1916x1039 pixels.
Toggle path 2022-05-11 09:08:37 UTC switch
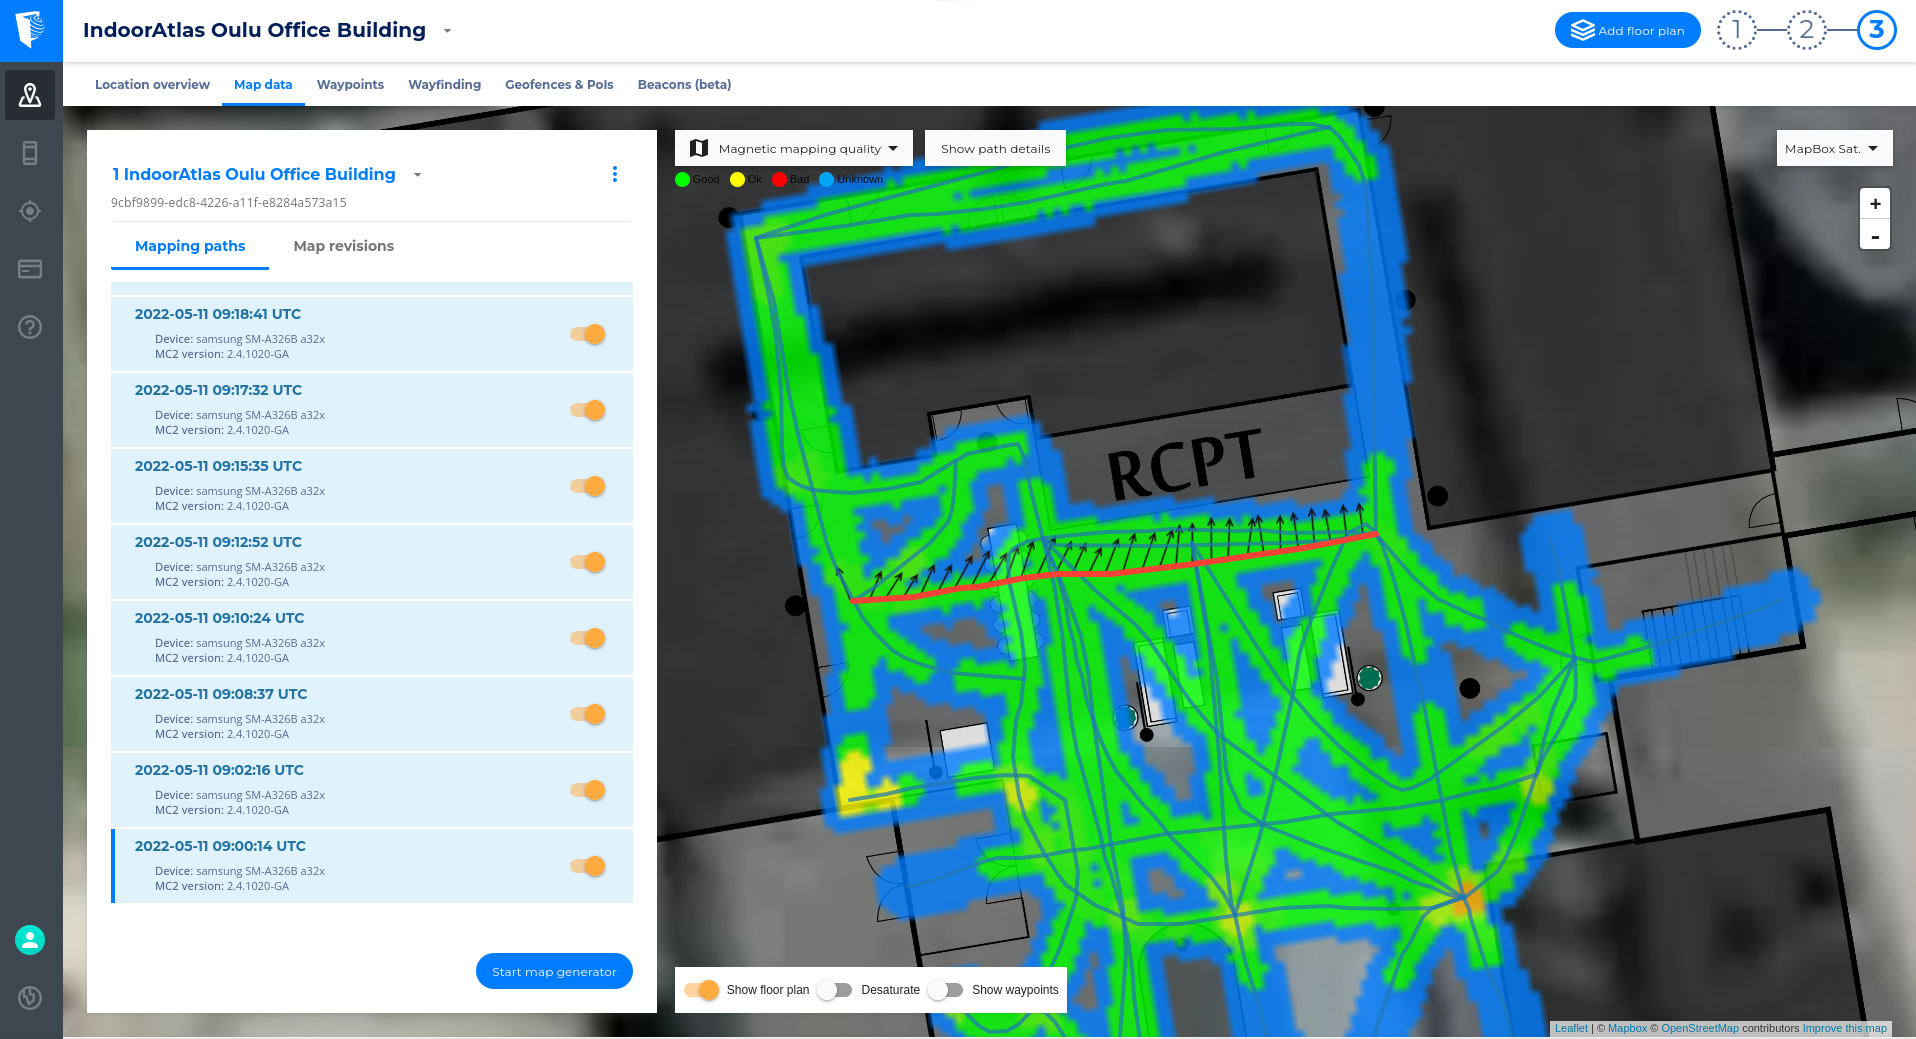point(588,714)
